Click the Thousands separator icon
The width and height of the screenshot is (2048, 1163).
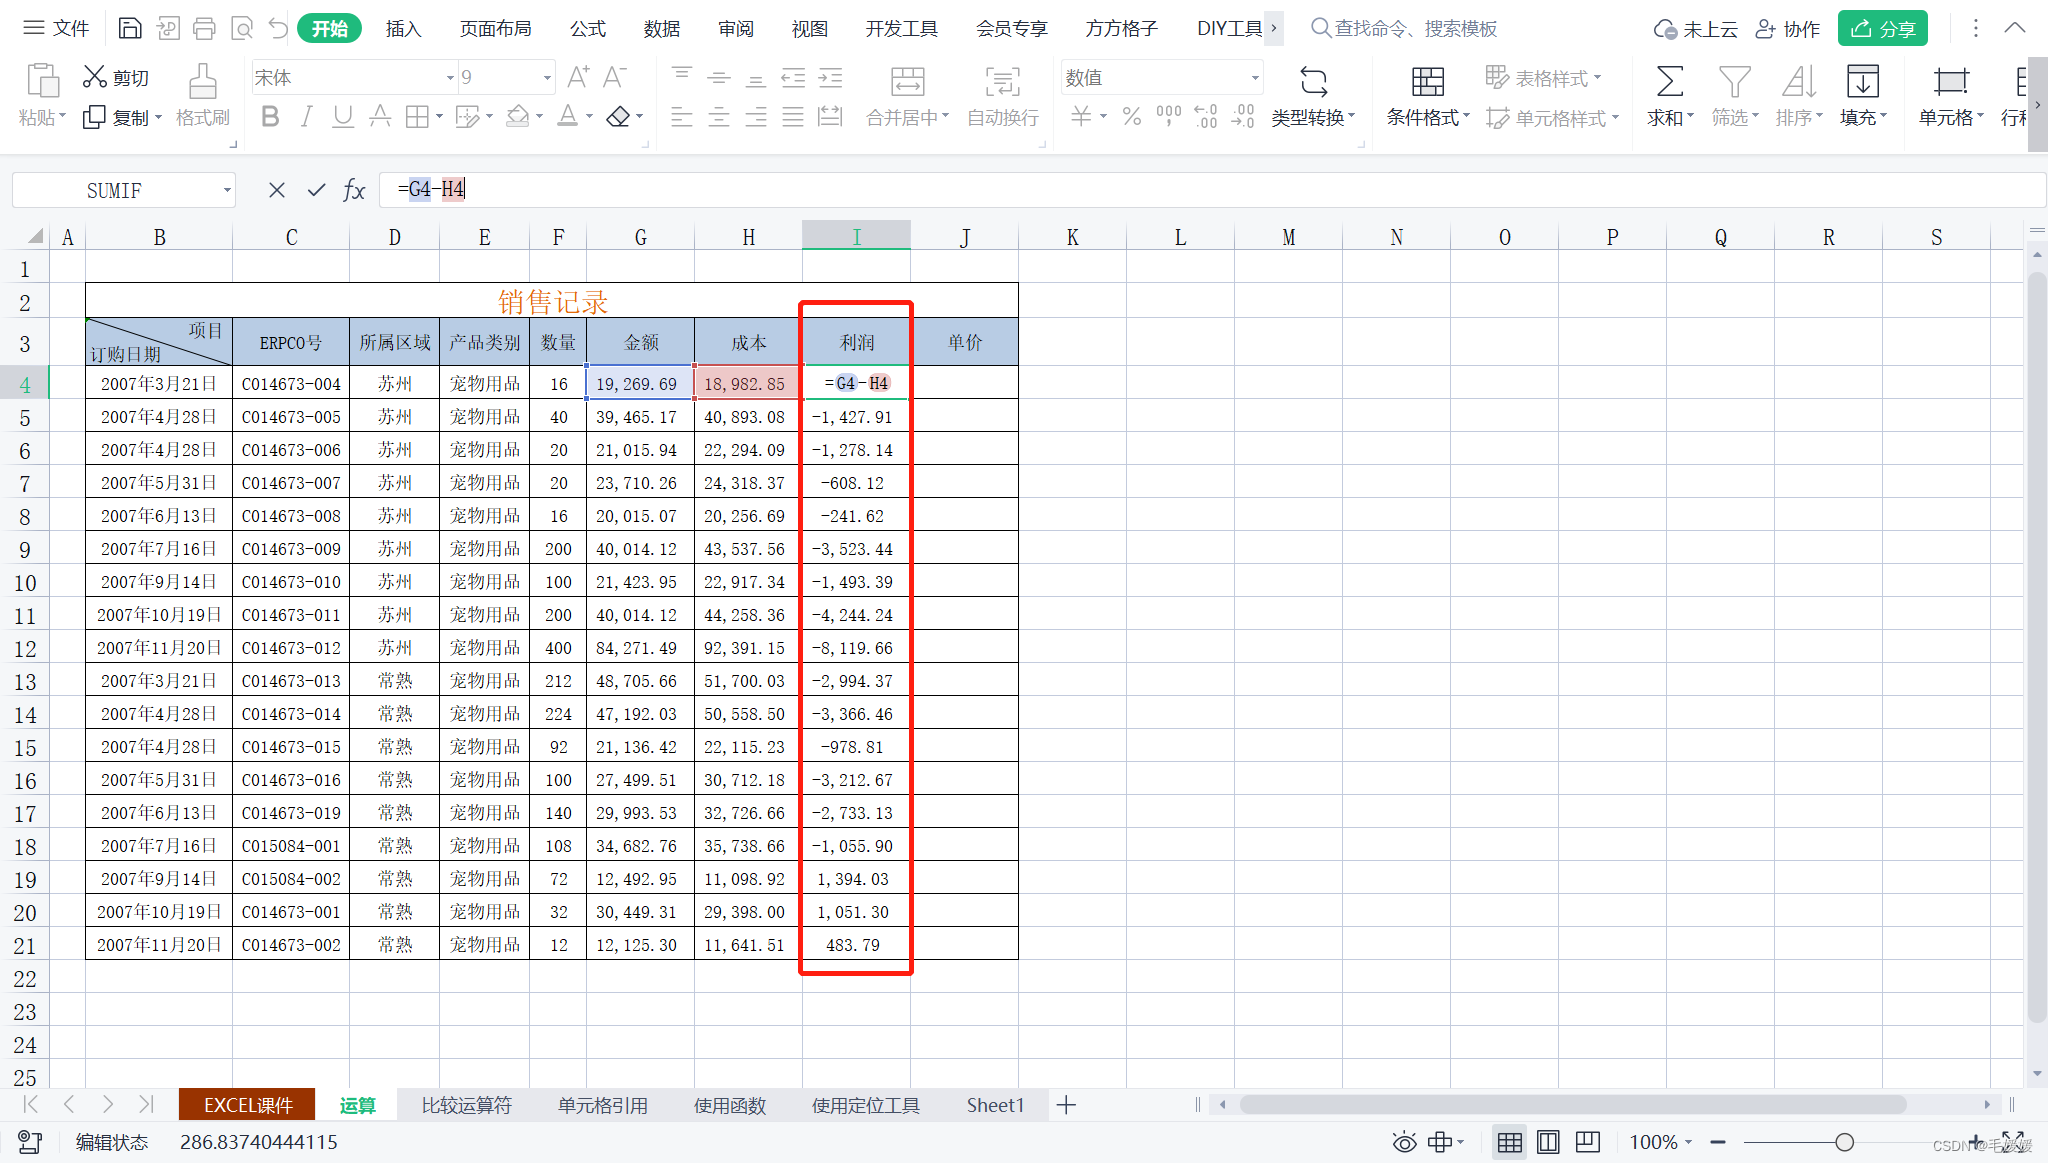pos(1169,117)
